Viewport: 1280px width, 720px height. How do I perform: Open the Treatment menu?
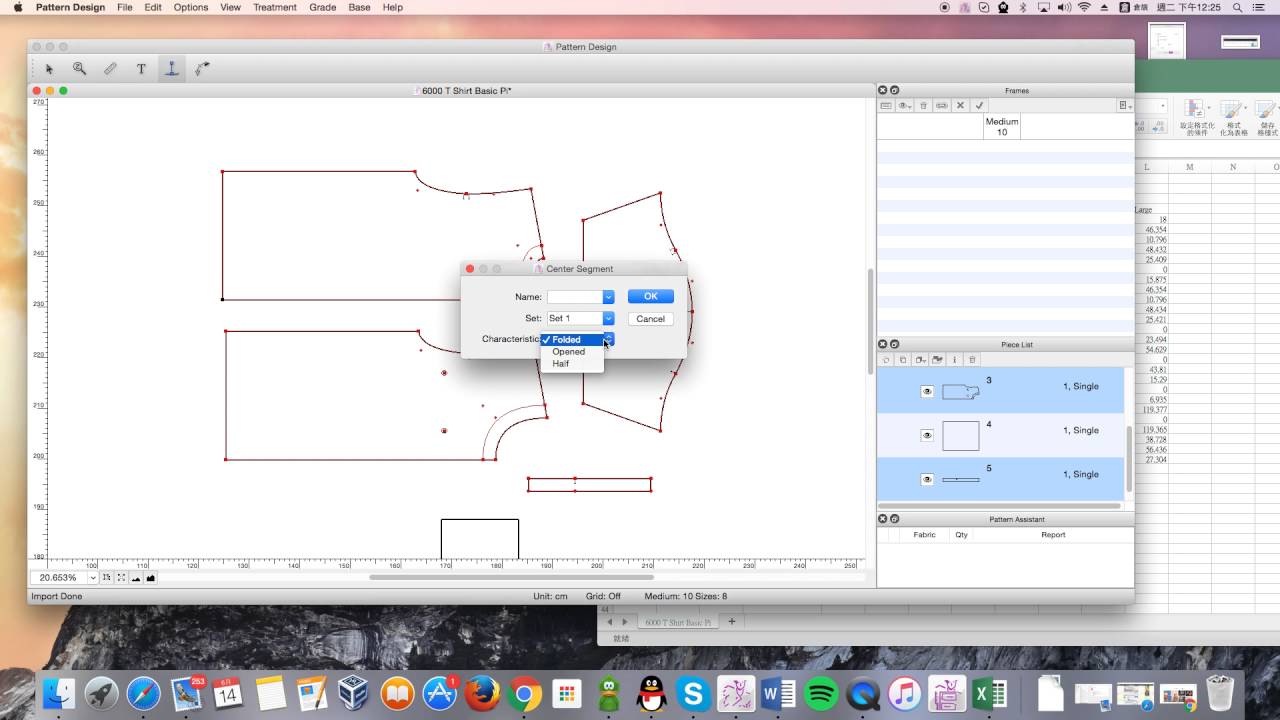(x=275, y=7)
